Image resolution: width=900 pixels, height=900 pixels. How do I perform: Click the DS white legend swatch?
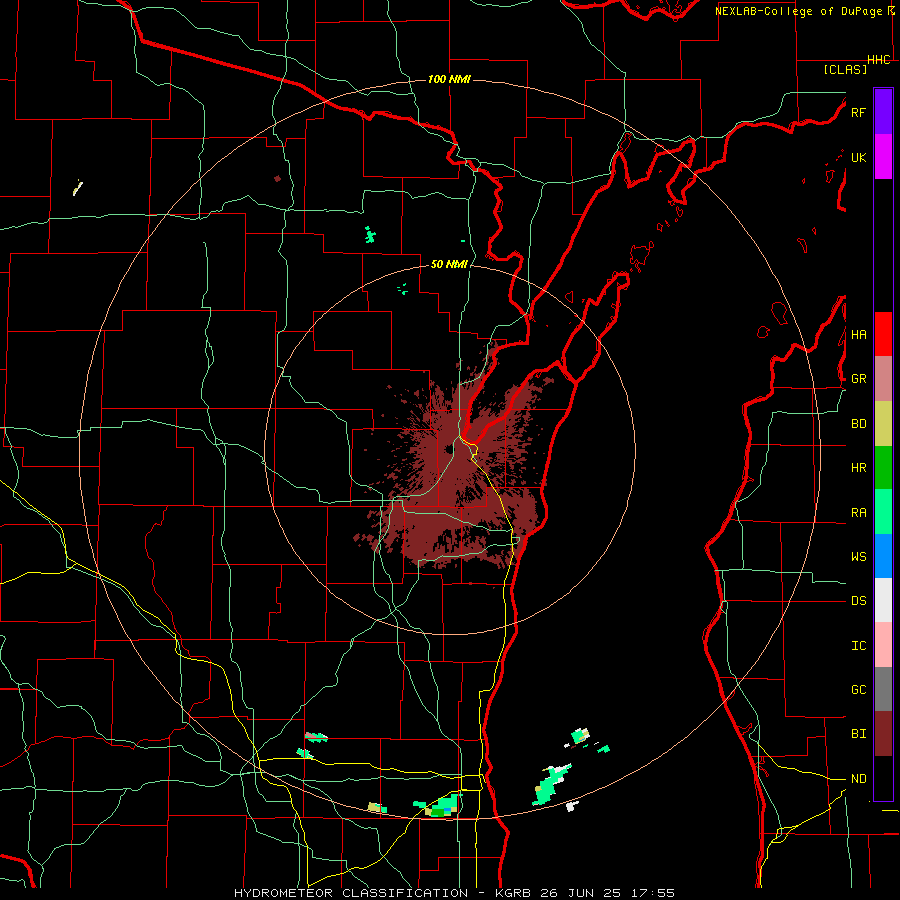click(883, 600)
